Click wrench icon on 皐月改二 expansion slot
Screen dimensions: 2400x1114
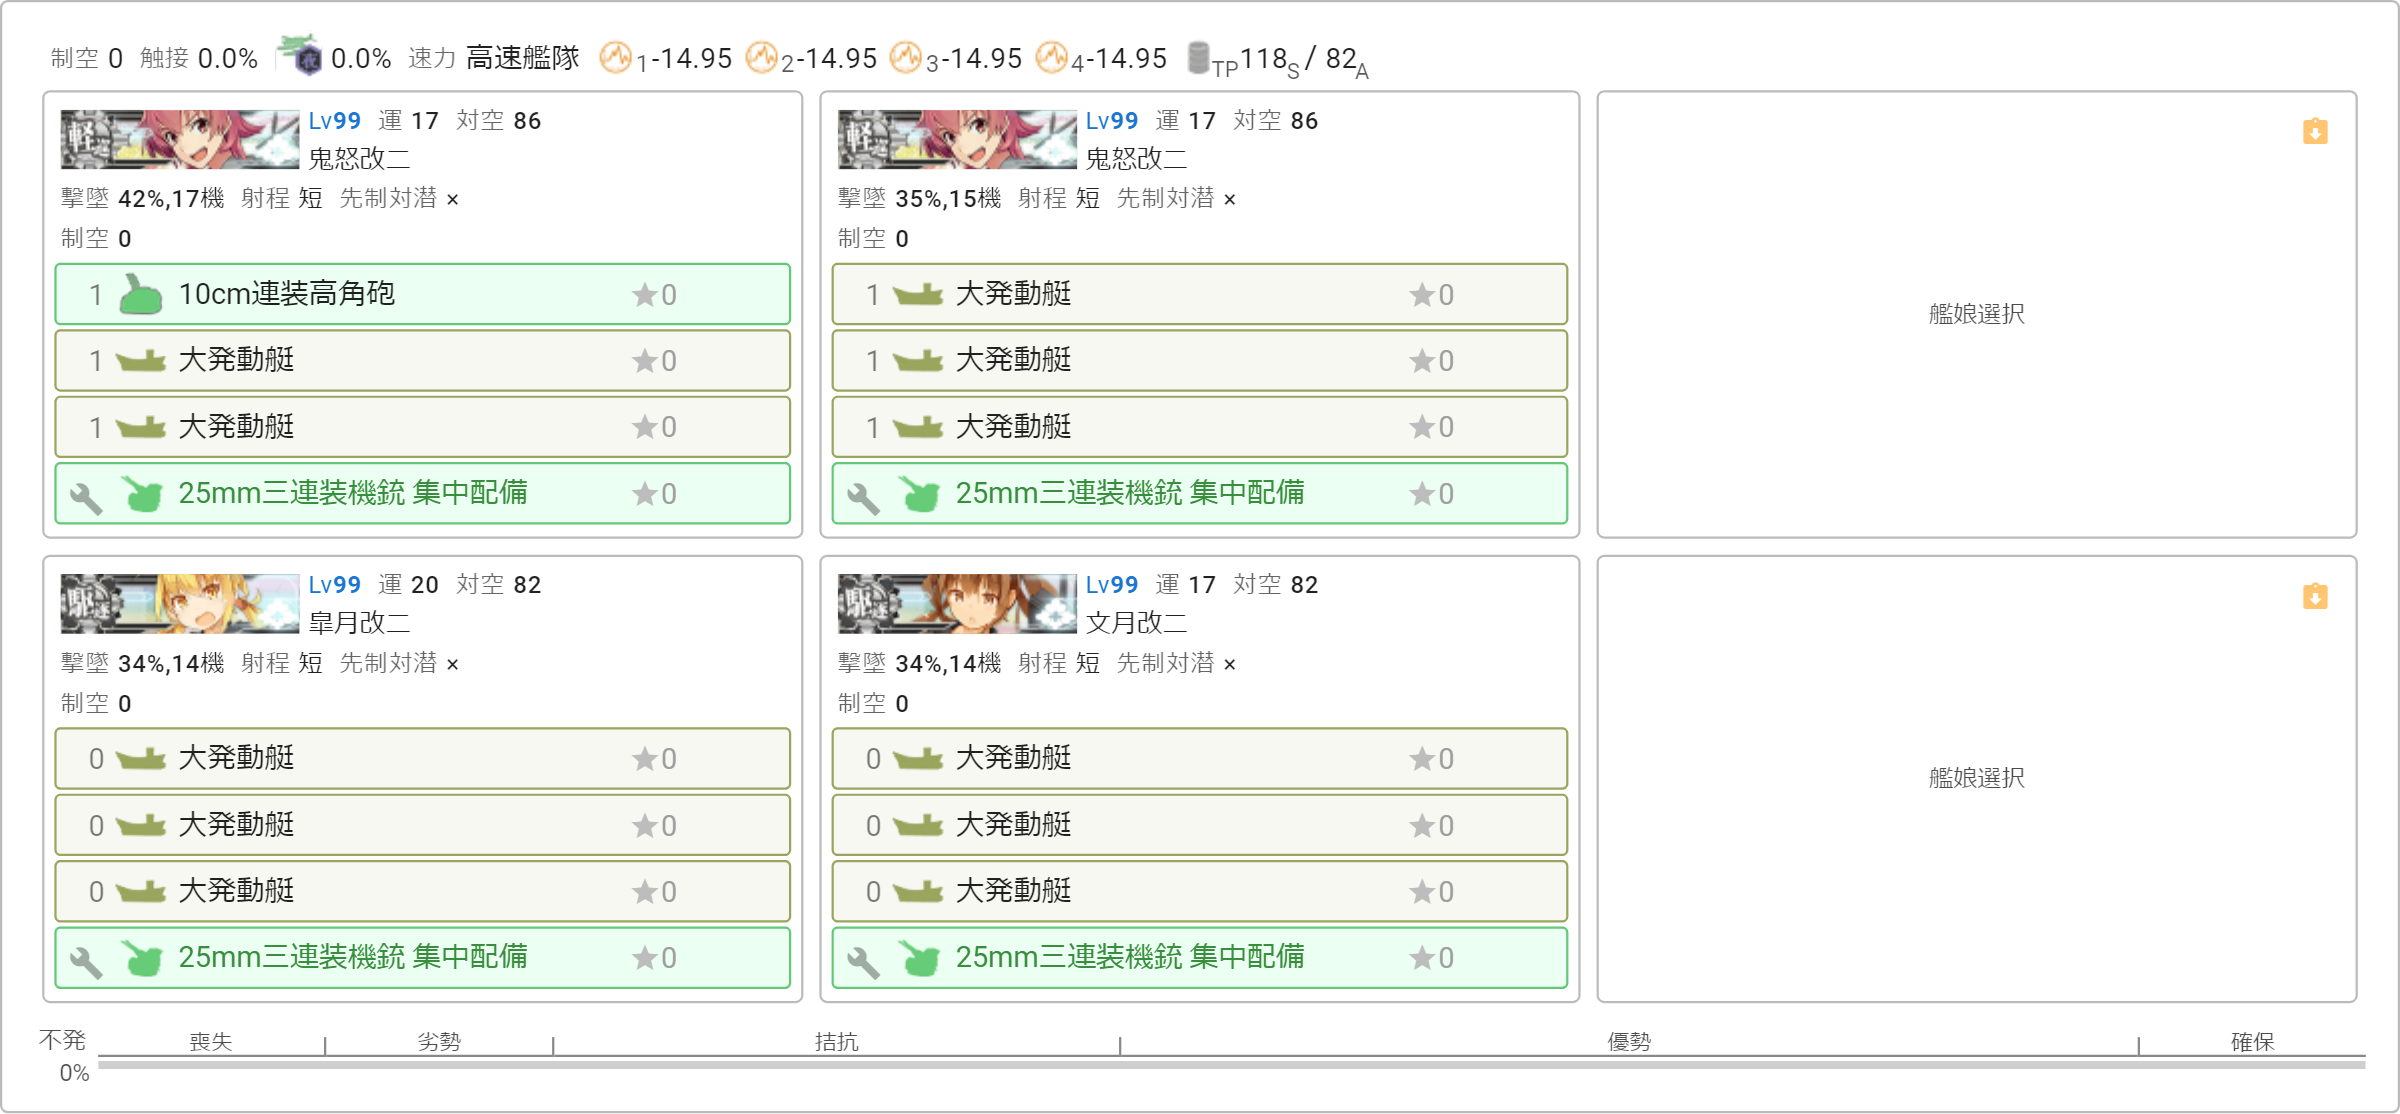tap(86, 961)
